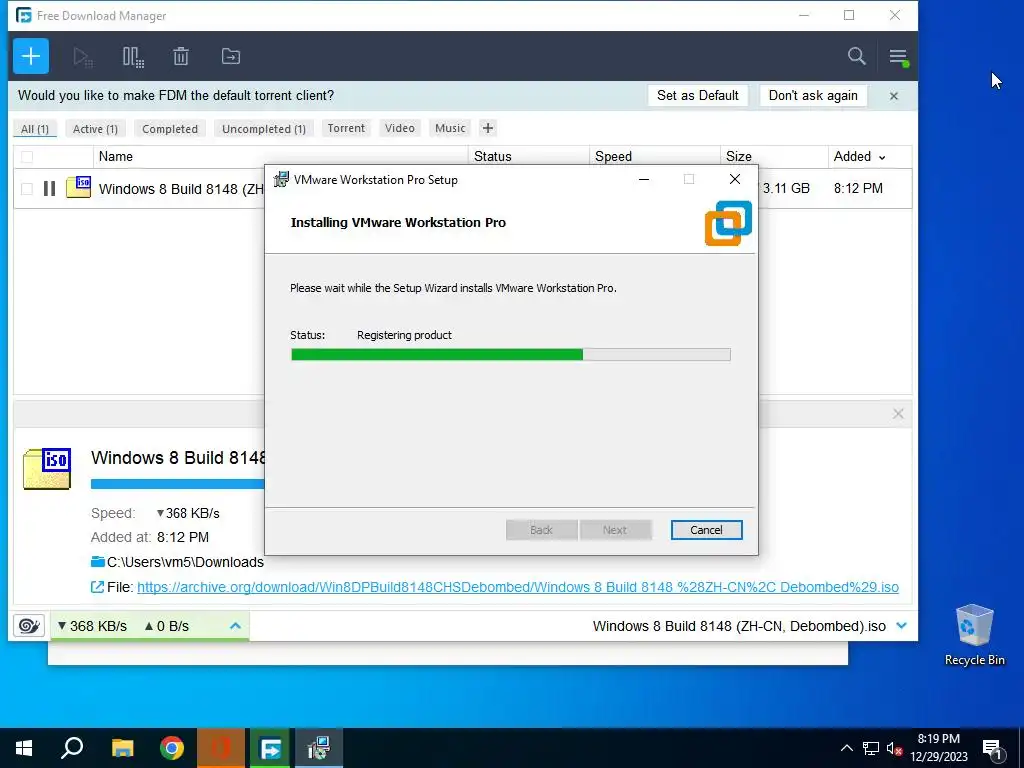Switch to the Active (1) tab
1024x768 pixels.
point(95,129)
